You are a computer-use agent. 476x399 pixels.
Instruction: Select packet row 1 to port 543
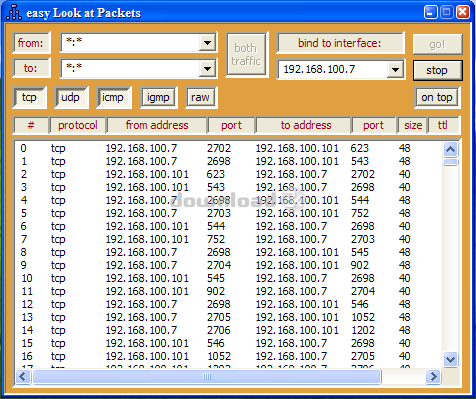(229, 161)
